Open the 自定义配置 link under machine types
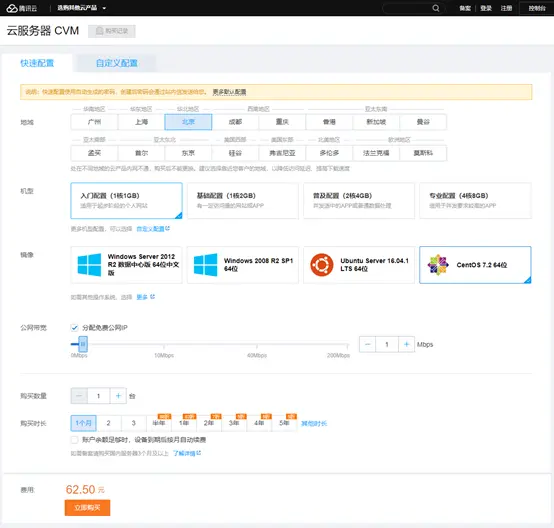The image size is (554, 528). coord(153,229)
